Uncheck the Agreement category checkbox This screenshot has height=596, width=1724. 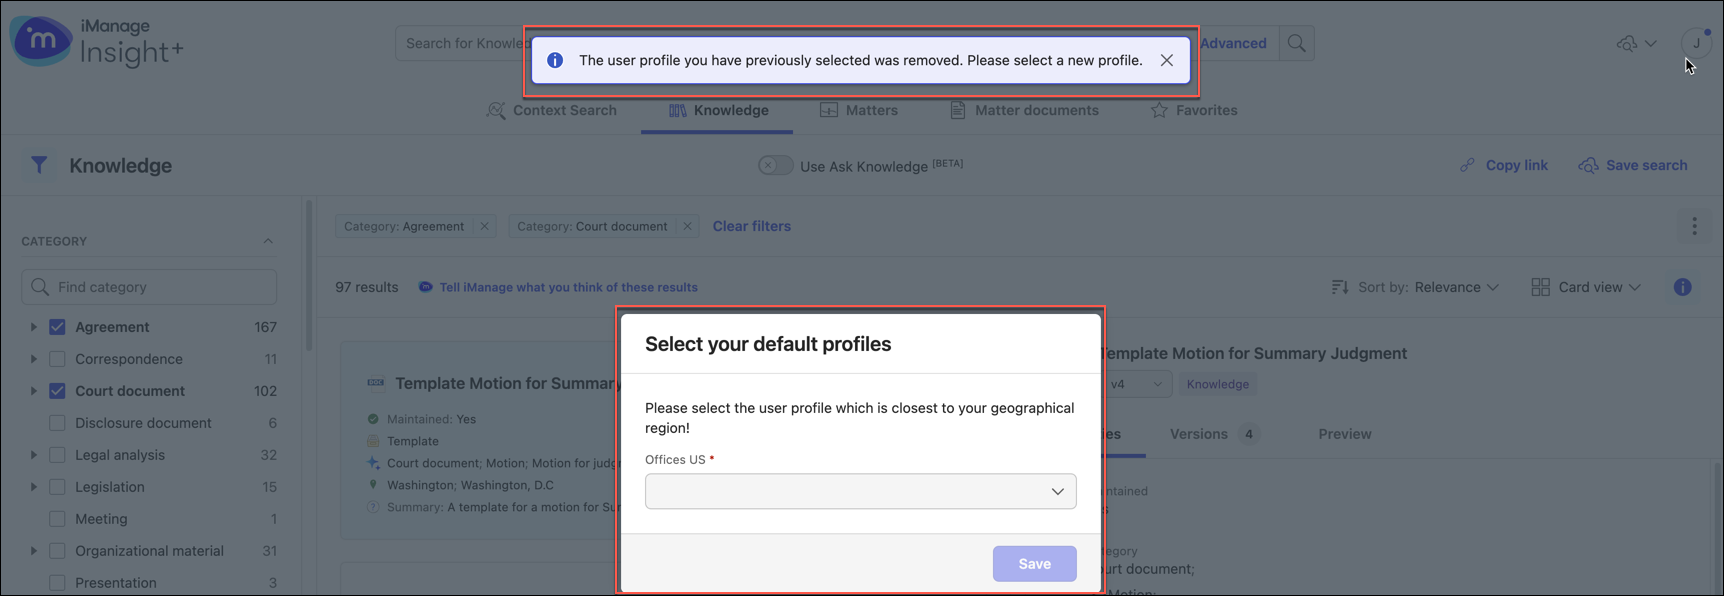point(57,327)
